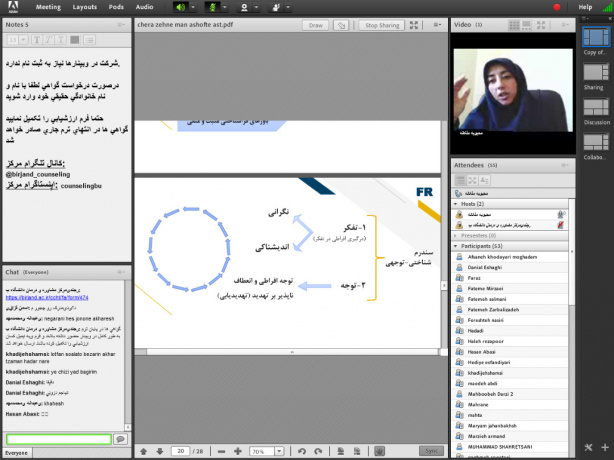Select the Collaboration layout thumbnail

596,142
